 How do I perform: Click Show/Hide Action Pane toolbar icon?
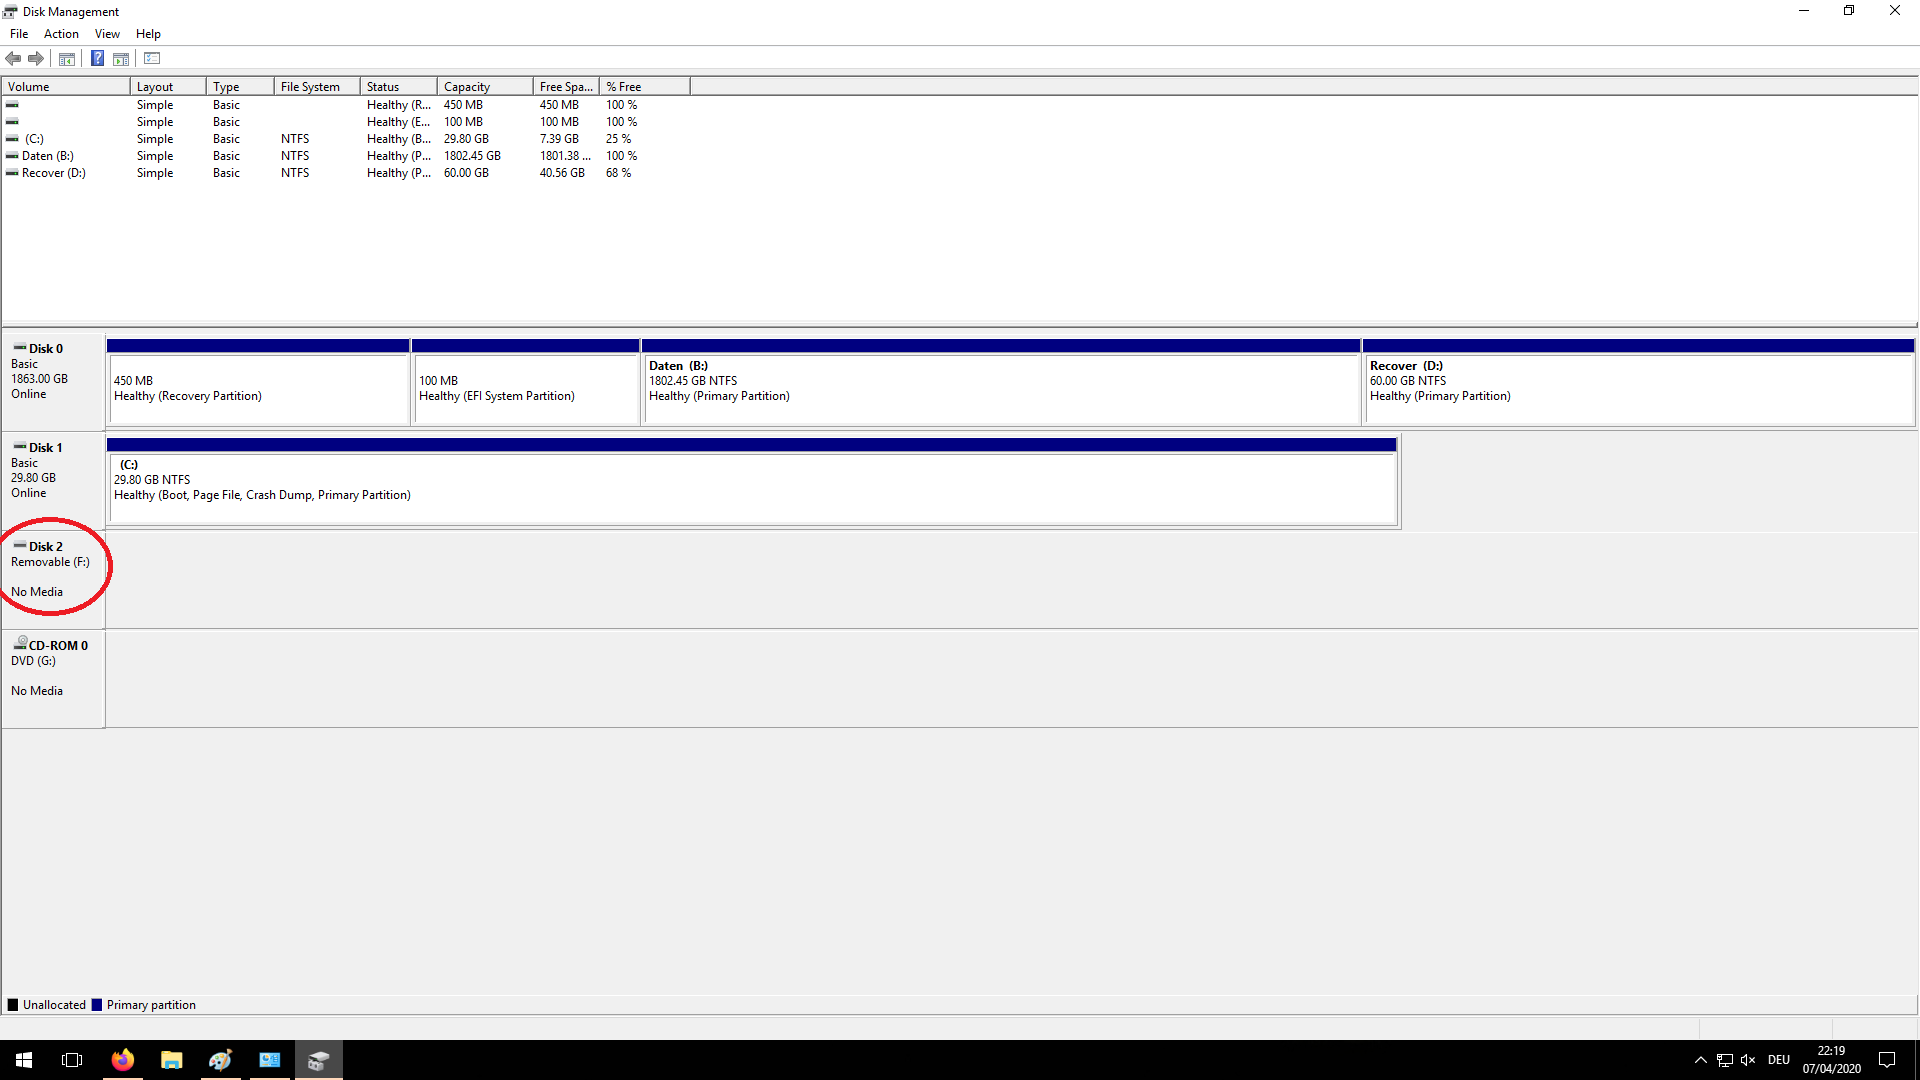coord(121,58)
